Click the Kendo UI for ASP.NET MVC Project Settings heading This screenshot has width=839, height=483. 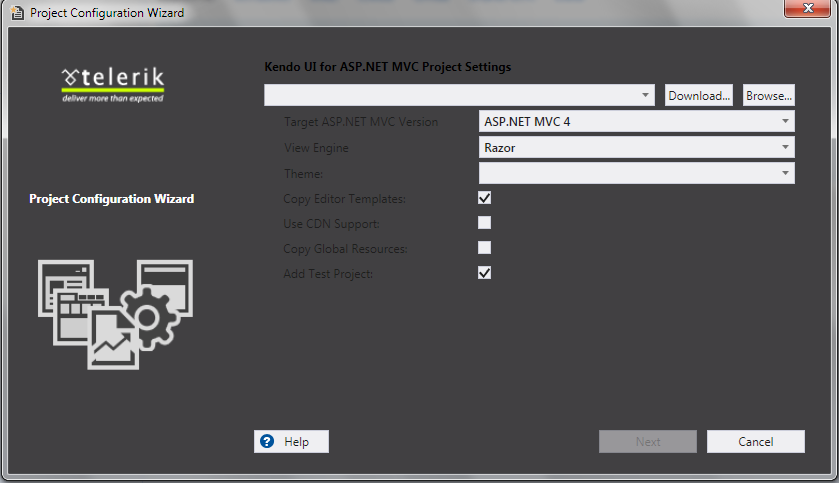387,67
